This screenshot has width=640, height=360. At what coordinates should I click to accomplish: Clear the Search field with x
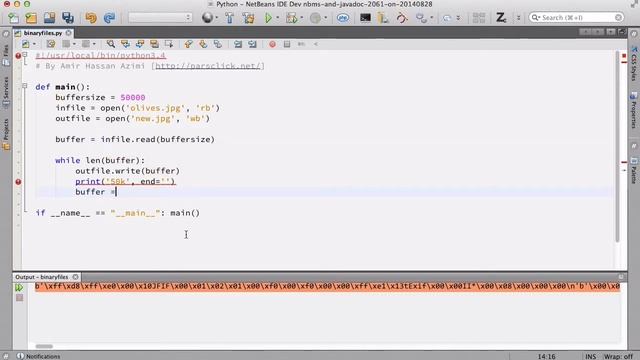click(x=618, y=18)
